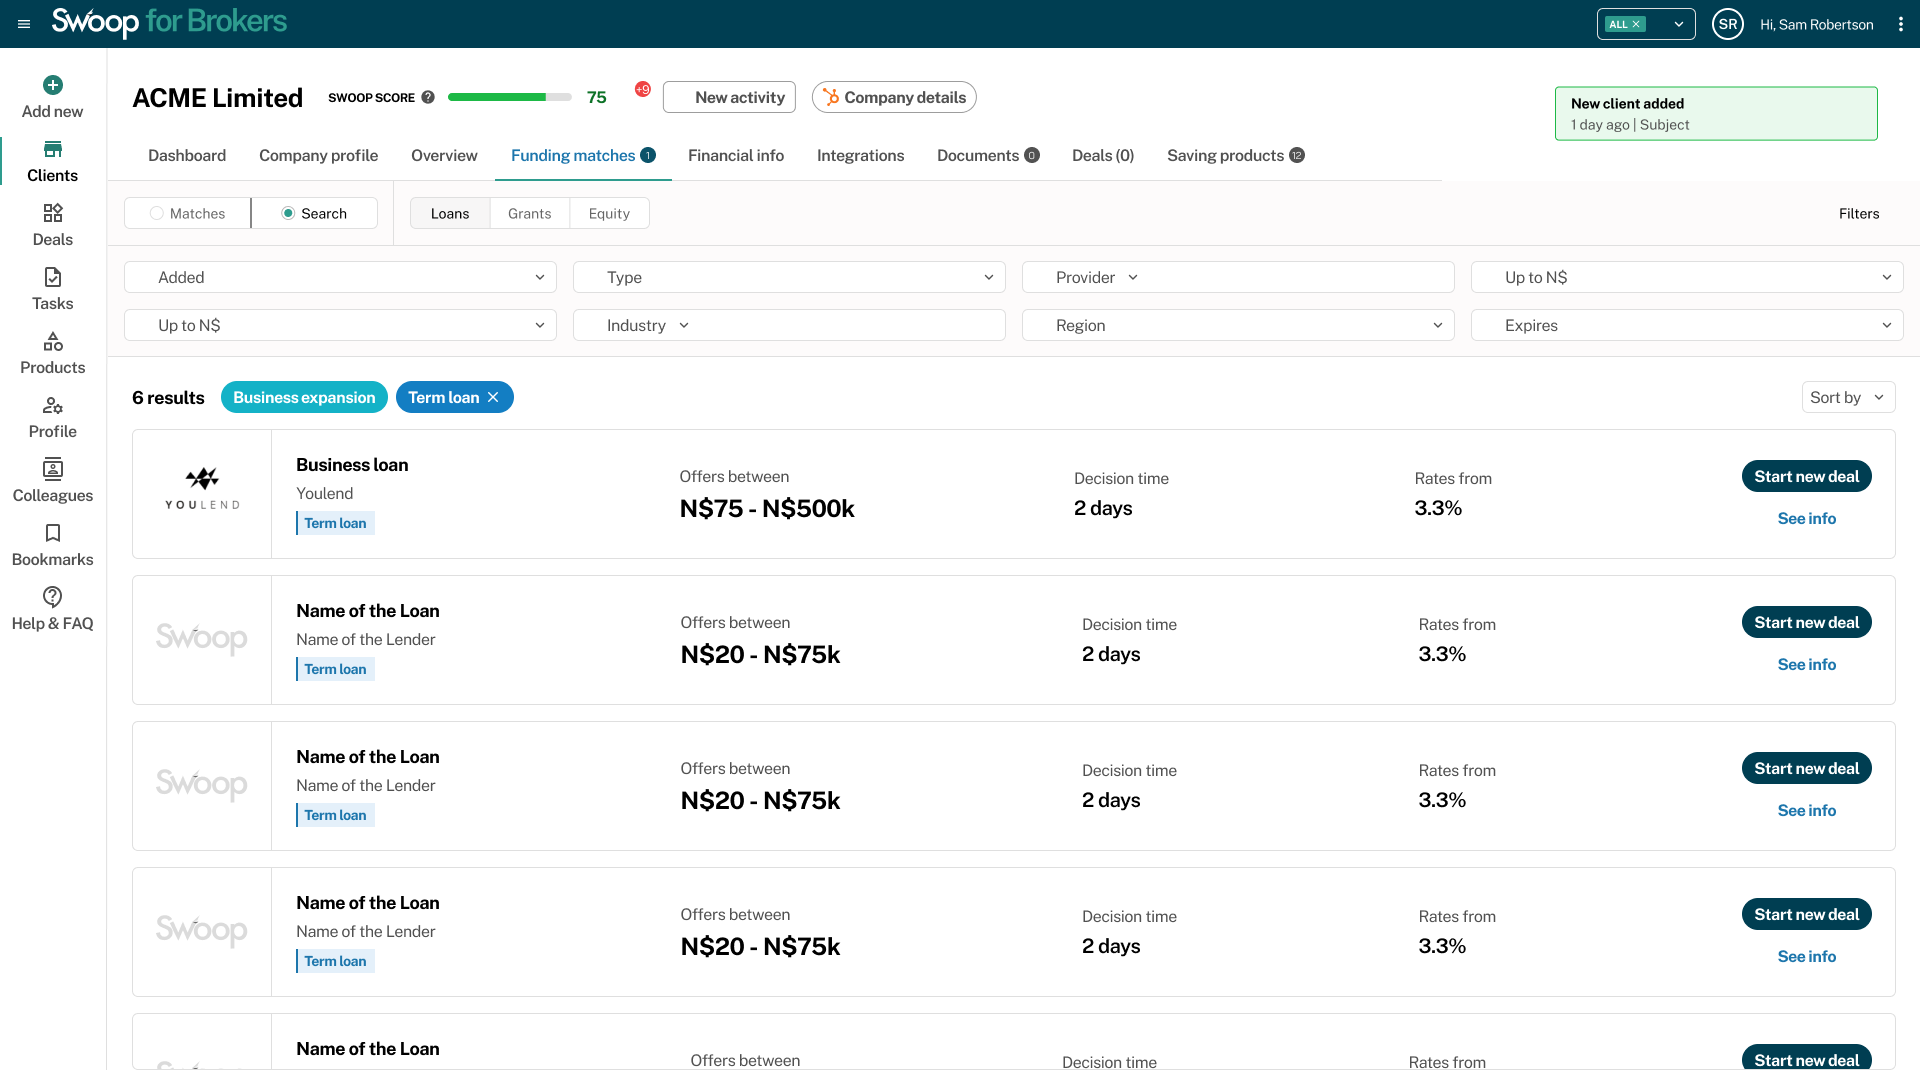Open the Sort by dropdown
Image resolution: width=1920 pixels, height=1072 pixels.
1847,397
